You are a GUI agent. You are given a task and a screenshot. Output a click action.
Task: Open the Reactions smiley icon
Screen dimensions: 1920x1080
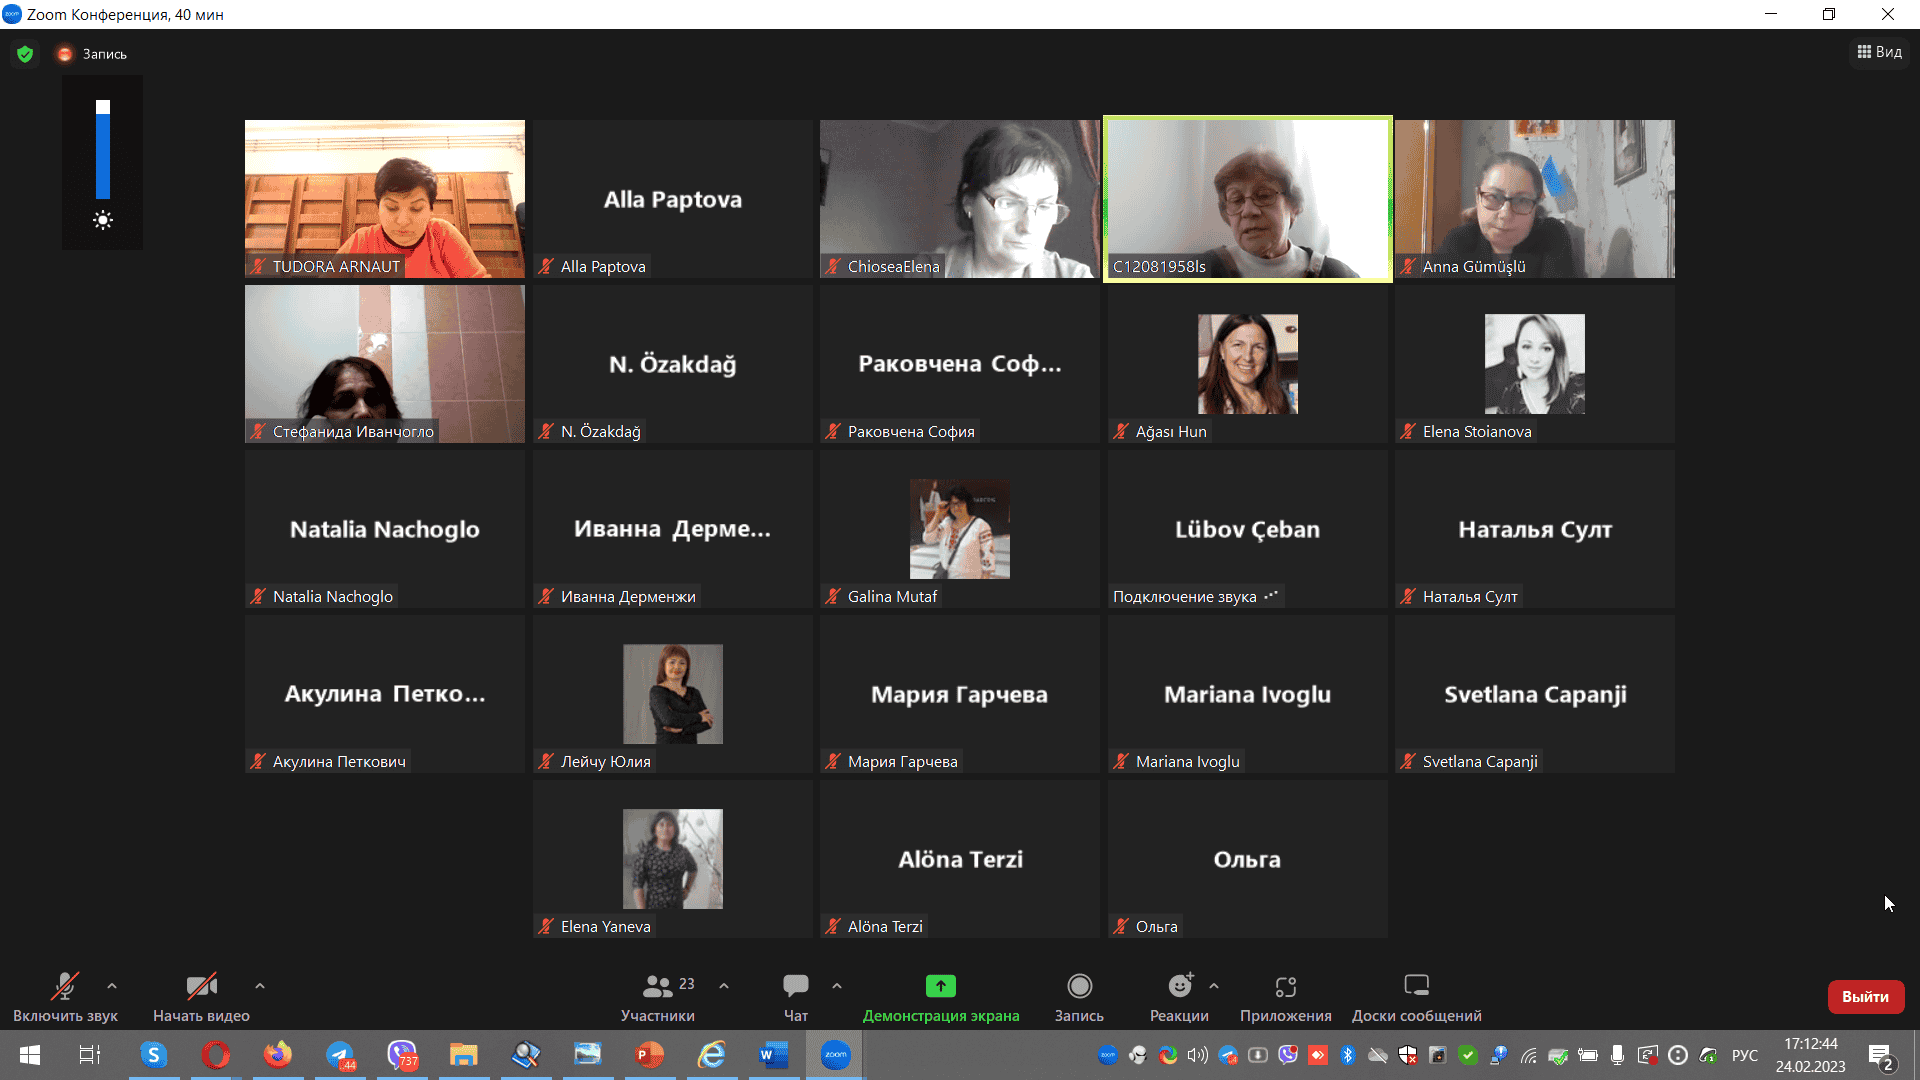(x=1180, y=987)
